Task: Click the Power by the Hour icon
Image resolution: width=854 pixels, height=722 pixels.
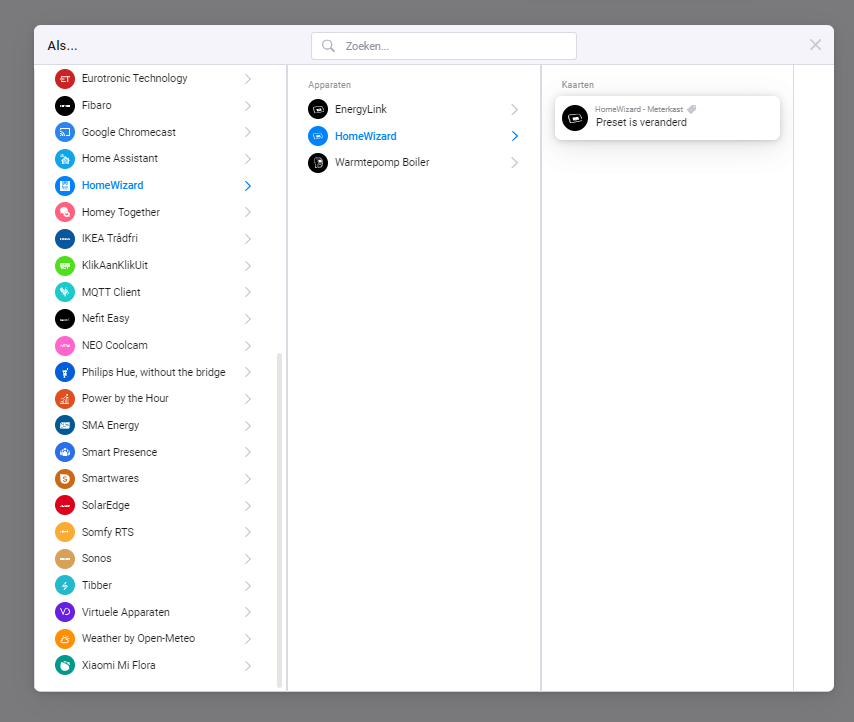Action: coord(65,399)
